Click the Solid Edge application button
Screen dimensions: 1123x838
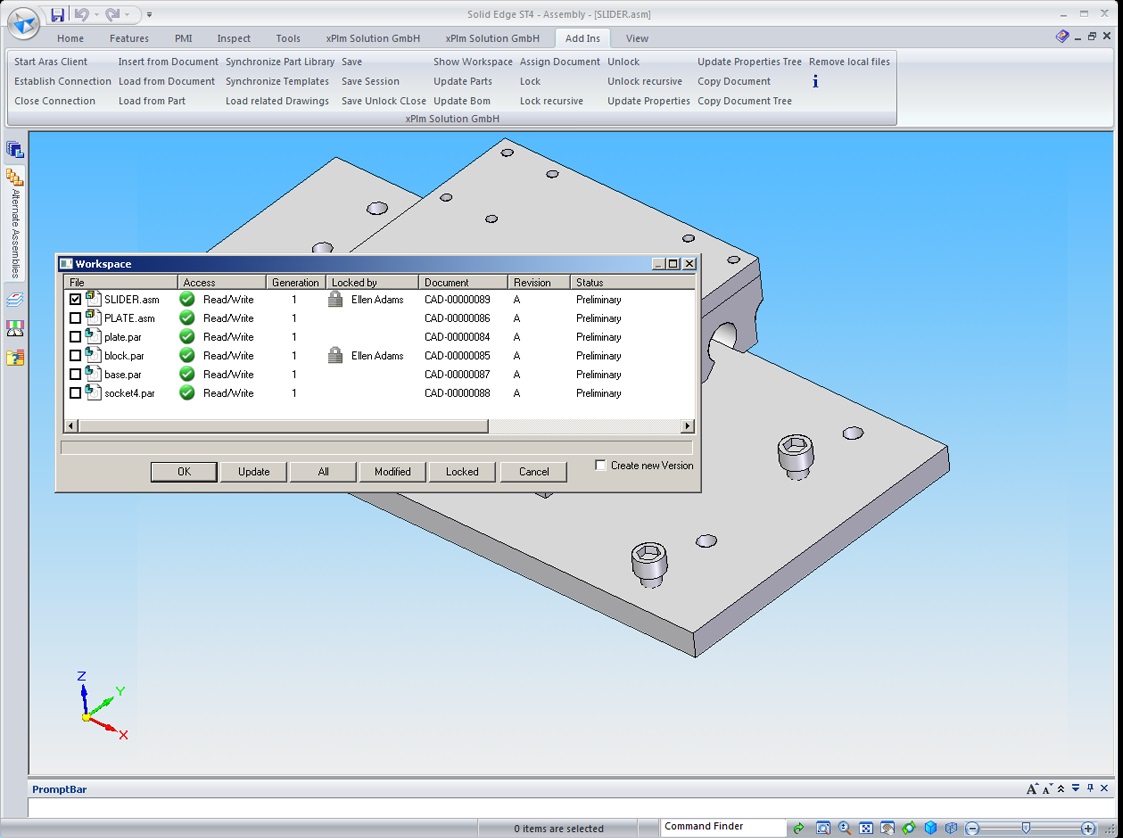coord(24,22)
